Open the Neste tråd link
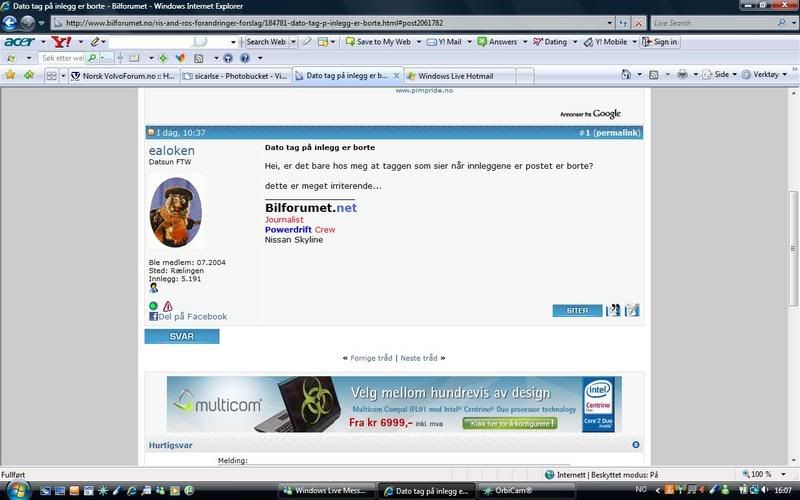Screen dimensions: 800x500 click(419, 357)
